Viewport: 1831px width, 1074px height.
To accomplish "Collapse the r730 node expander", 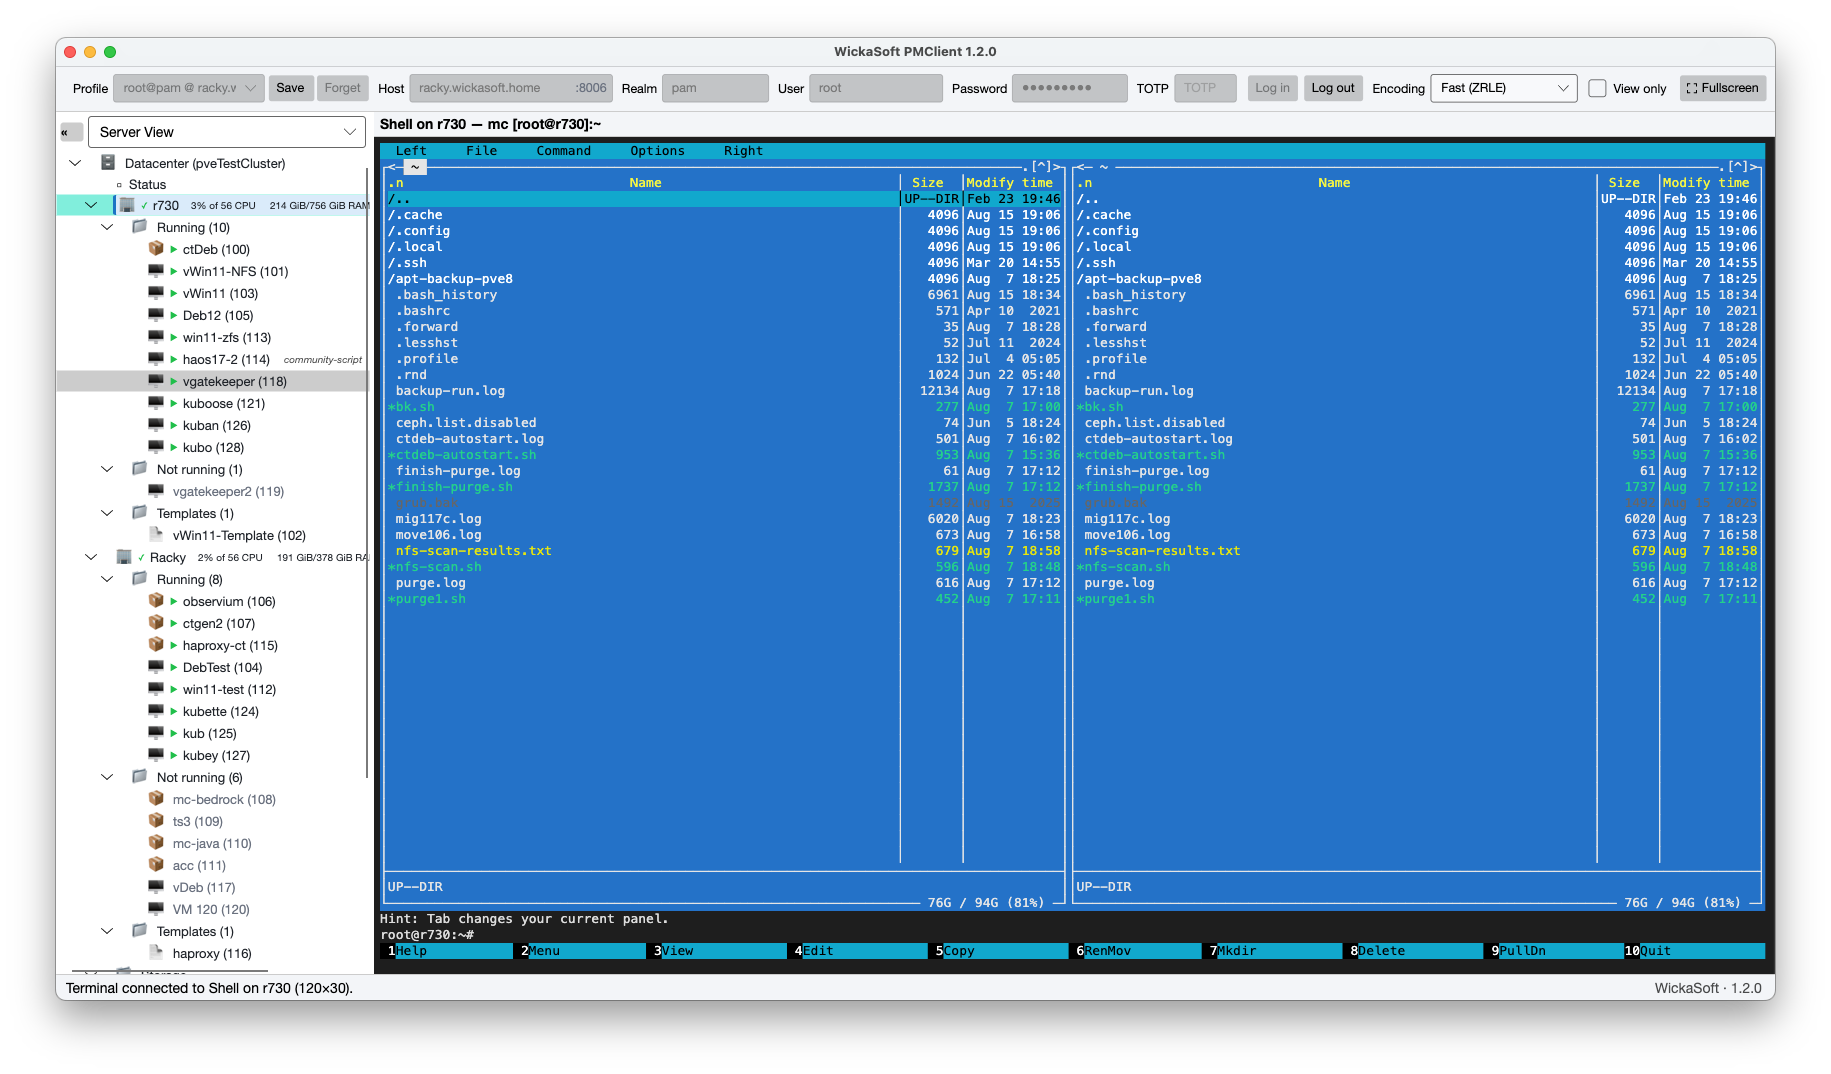I will pyautogui.click(x=91, y=205).
